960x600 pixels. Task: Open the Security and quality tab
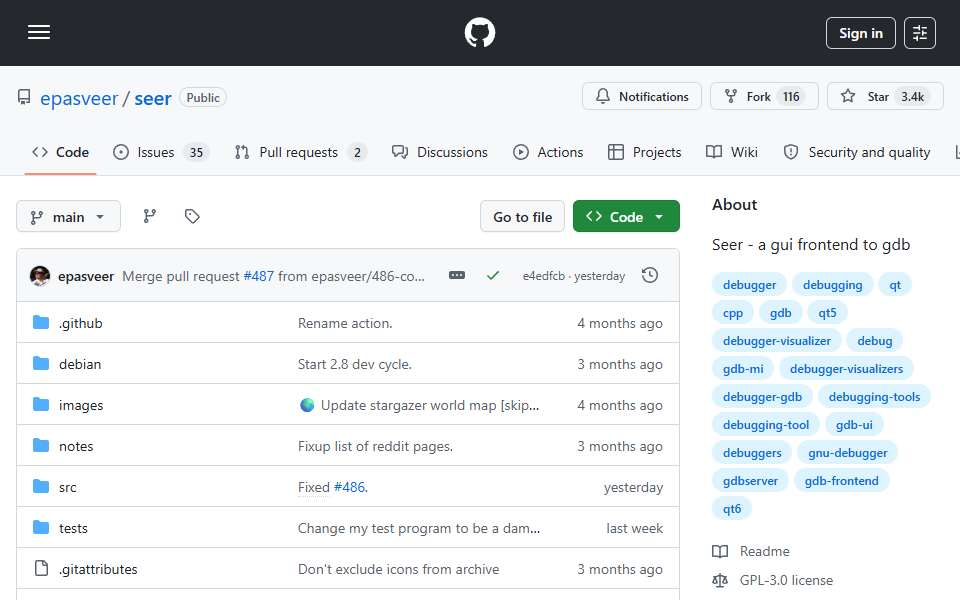(857, 152)
